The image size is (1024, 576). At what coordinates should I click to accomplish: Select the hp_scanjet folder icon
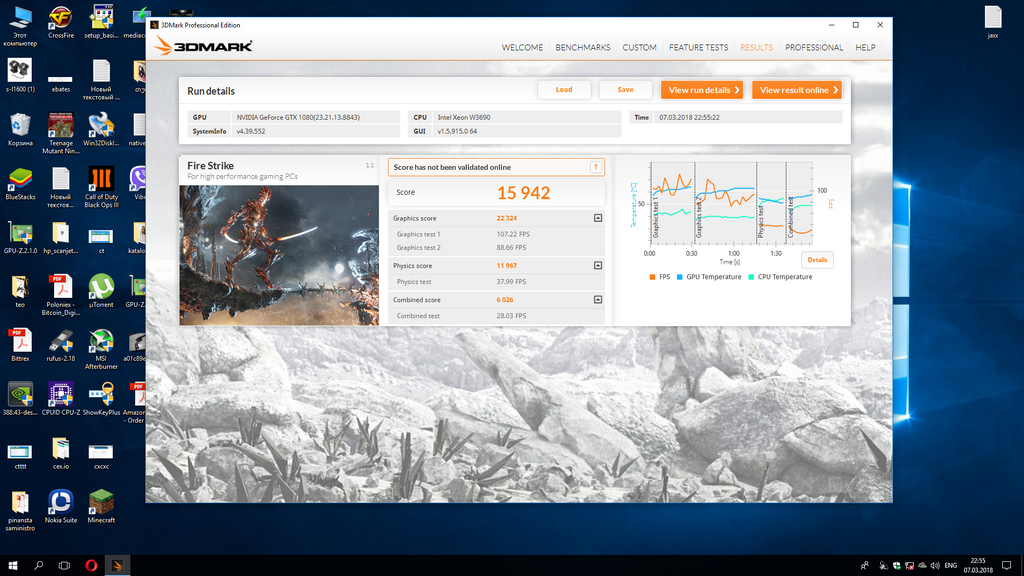tap(61, 238)
